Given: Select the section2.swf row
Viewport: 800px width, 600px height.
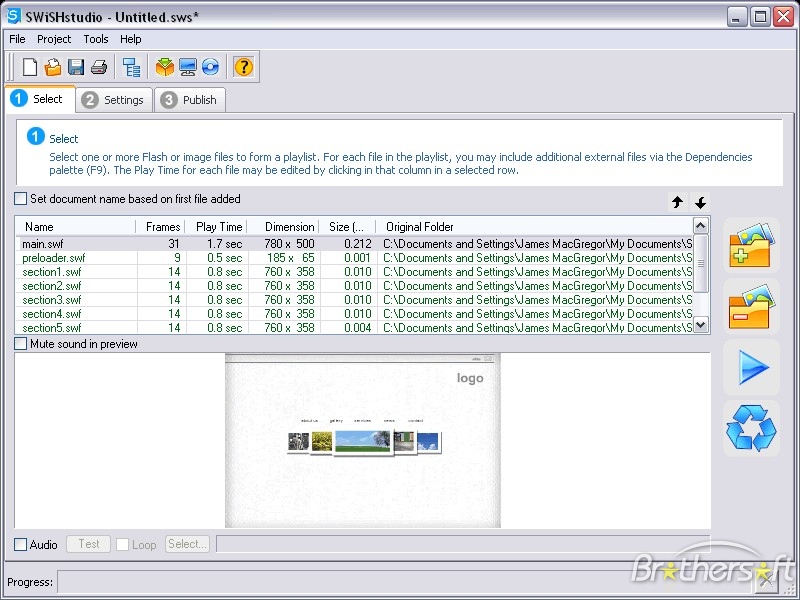Looking at the screenshot, I should coord(354,286).
